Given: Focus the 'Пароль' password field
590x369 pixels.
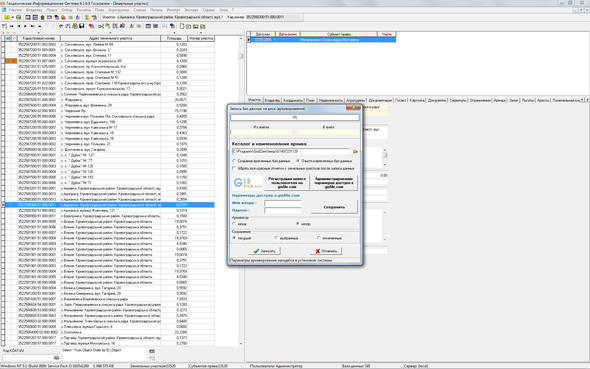Looking at the screenshot, I should pyautogui.click(x=283, y=210).
